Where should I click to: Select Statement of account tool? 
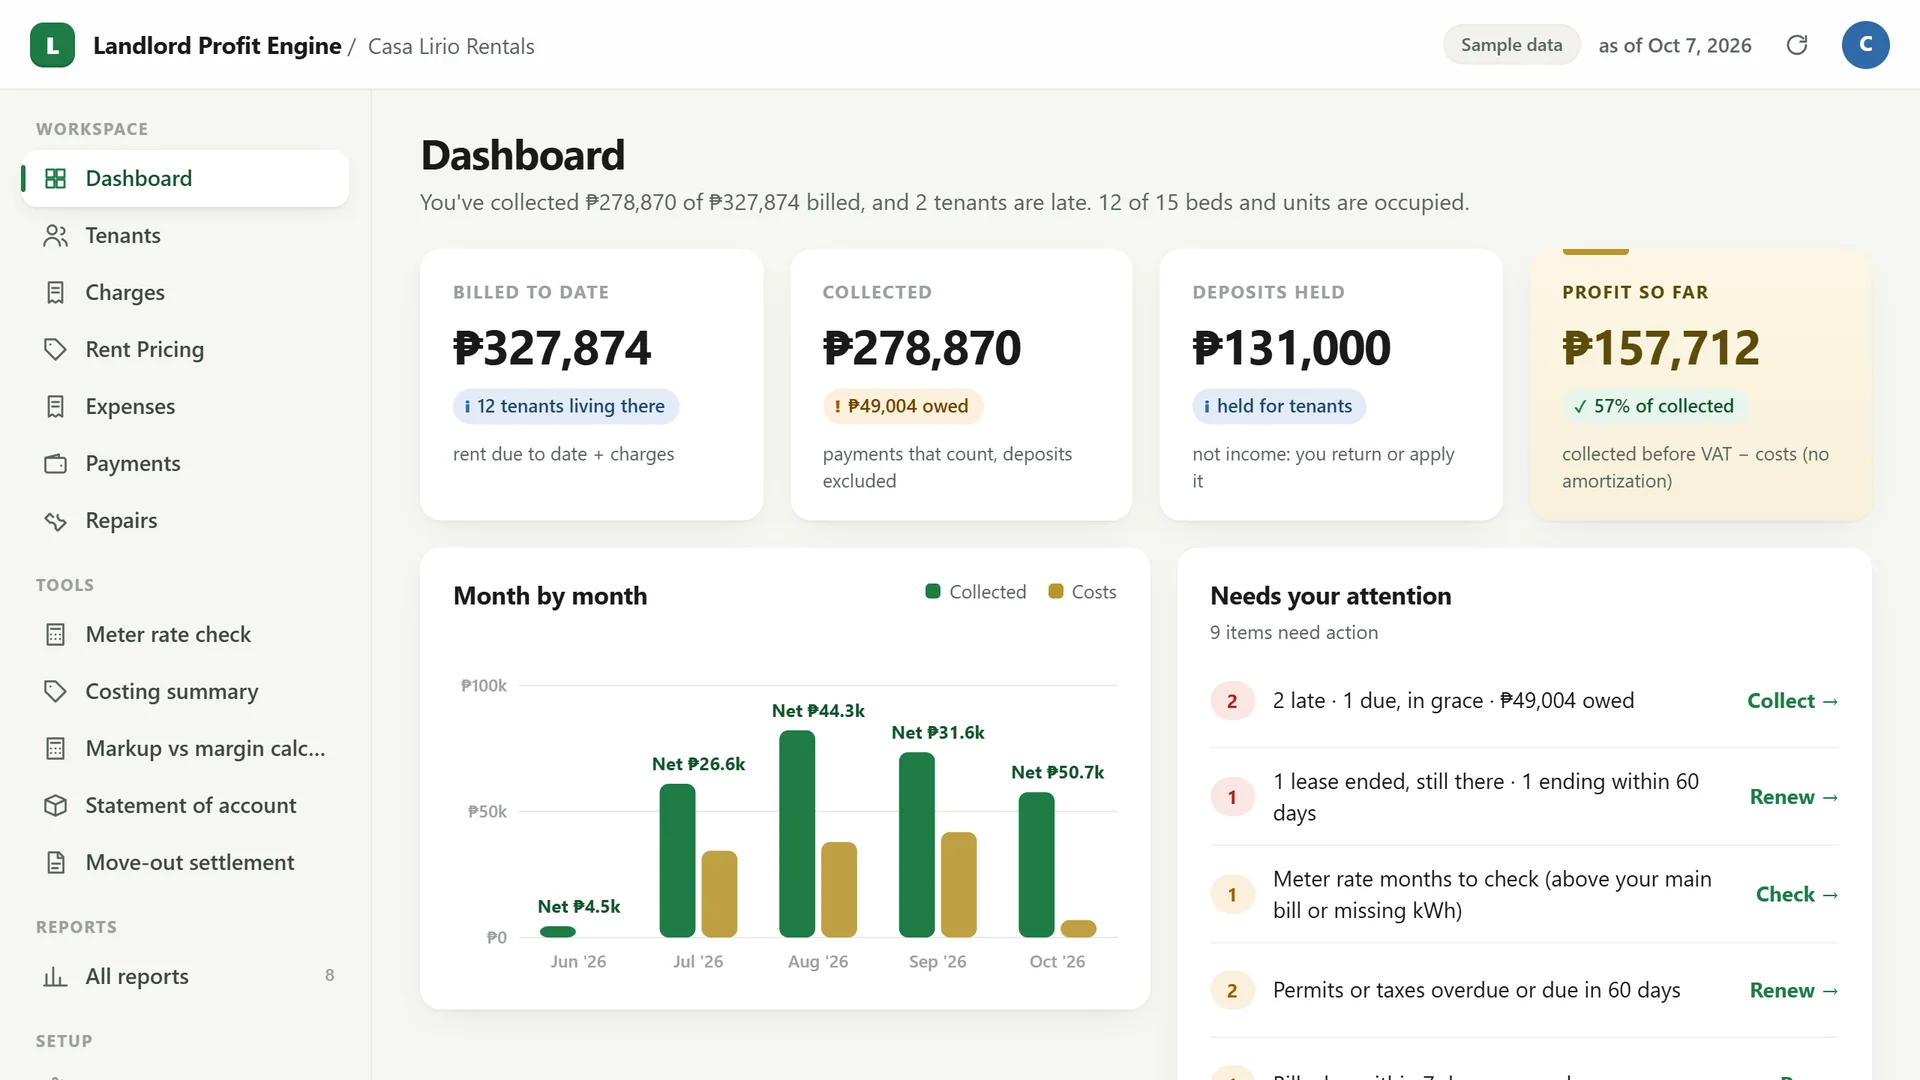pos(185,805)
